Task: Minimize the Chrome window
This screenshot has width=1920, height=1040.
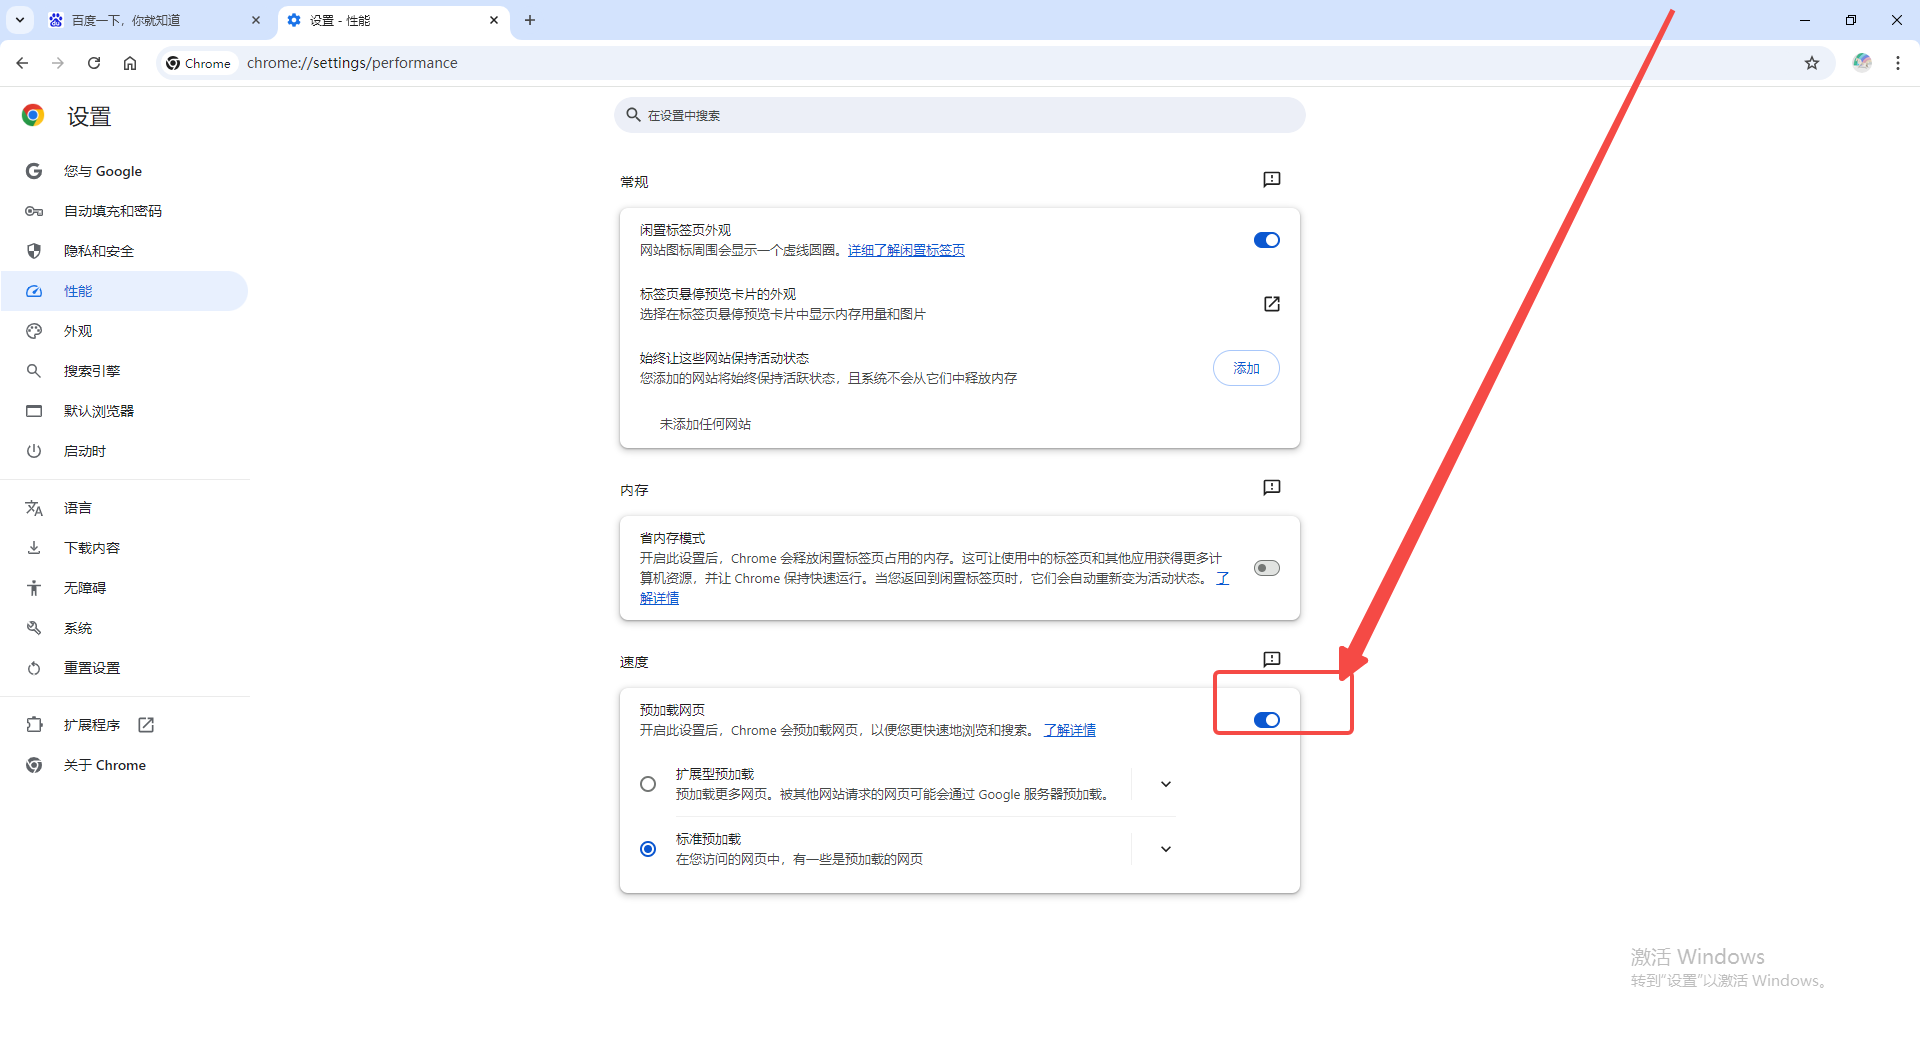Action: tap(1805, 20)
